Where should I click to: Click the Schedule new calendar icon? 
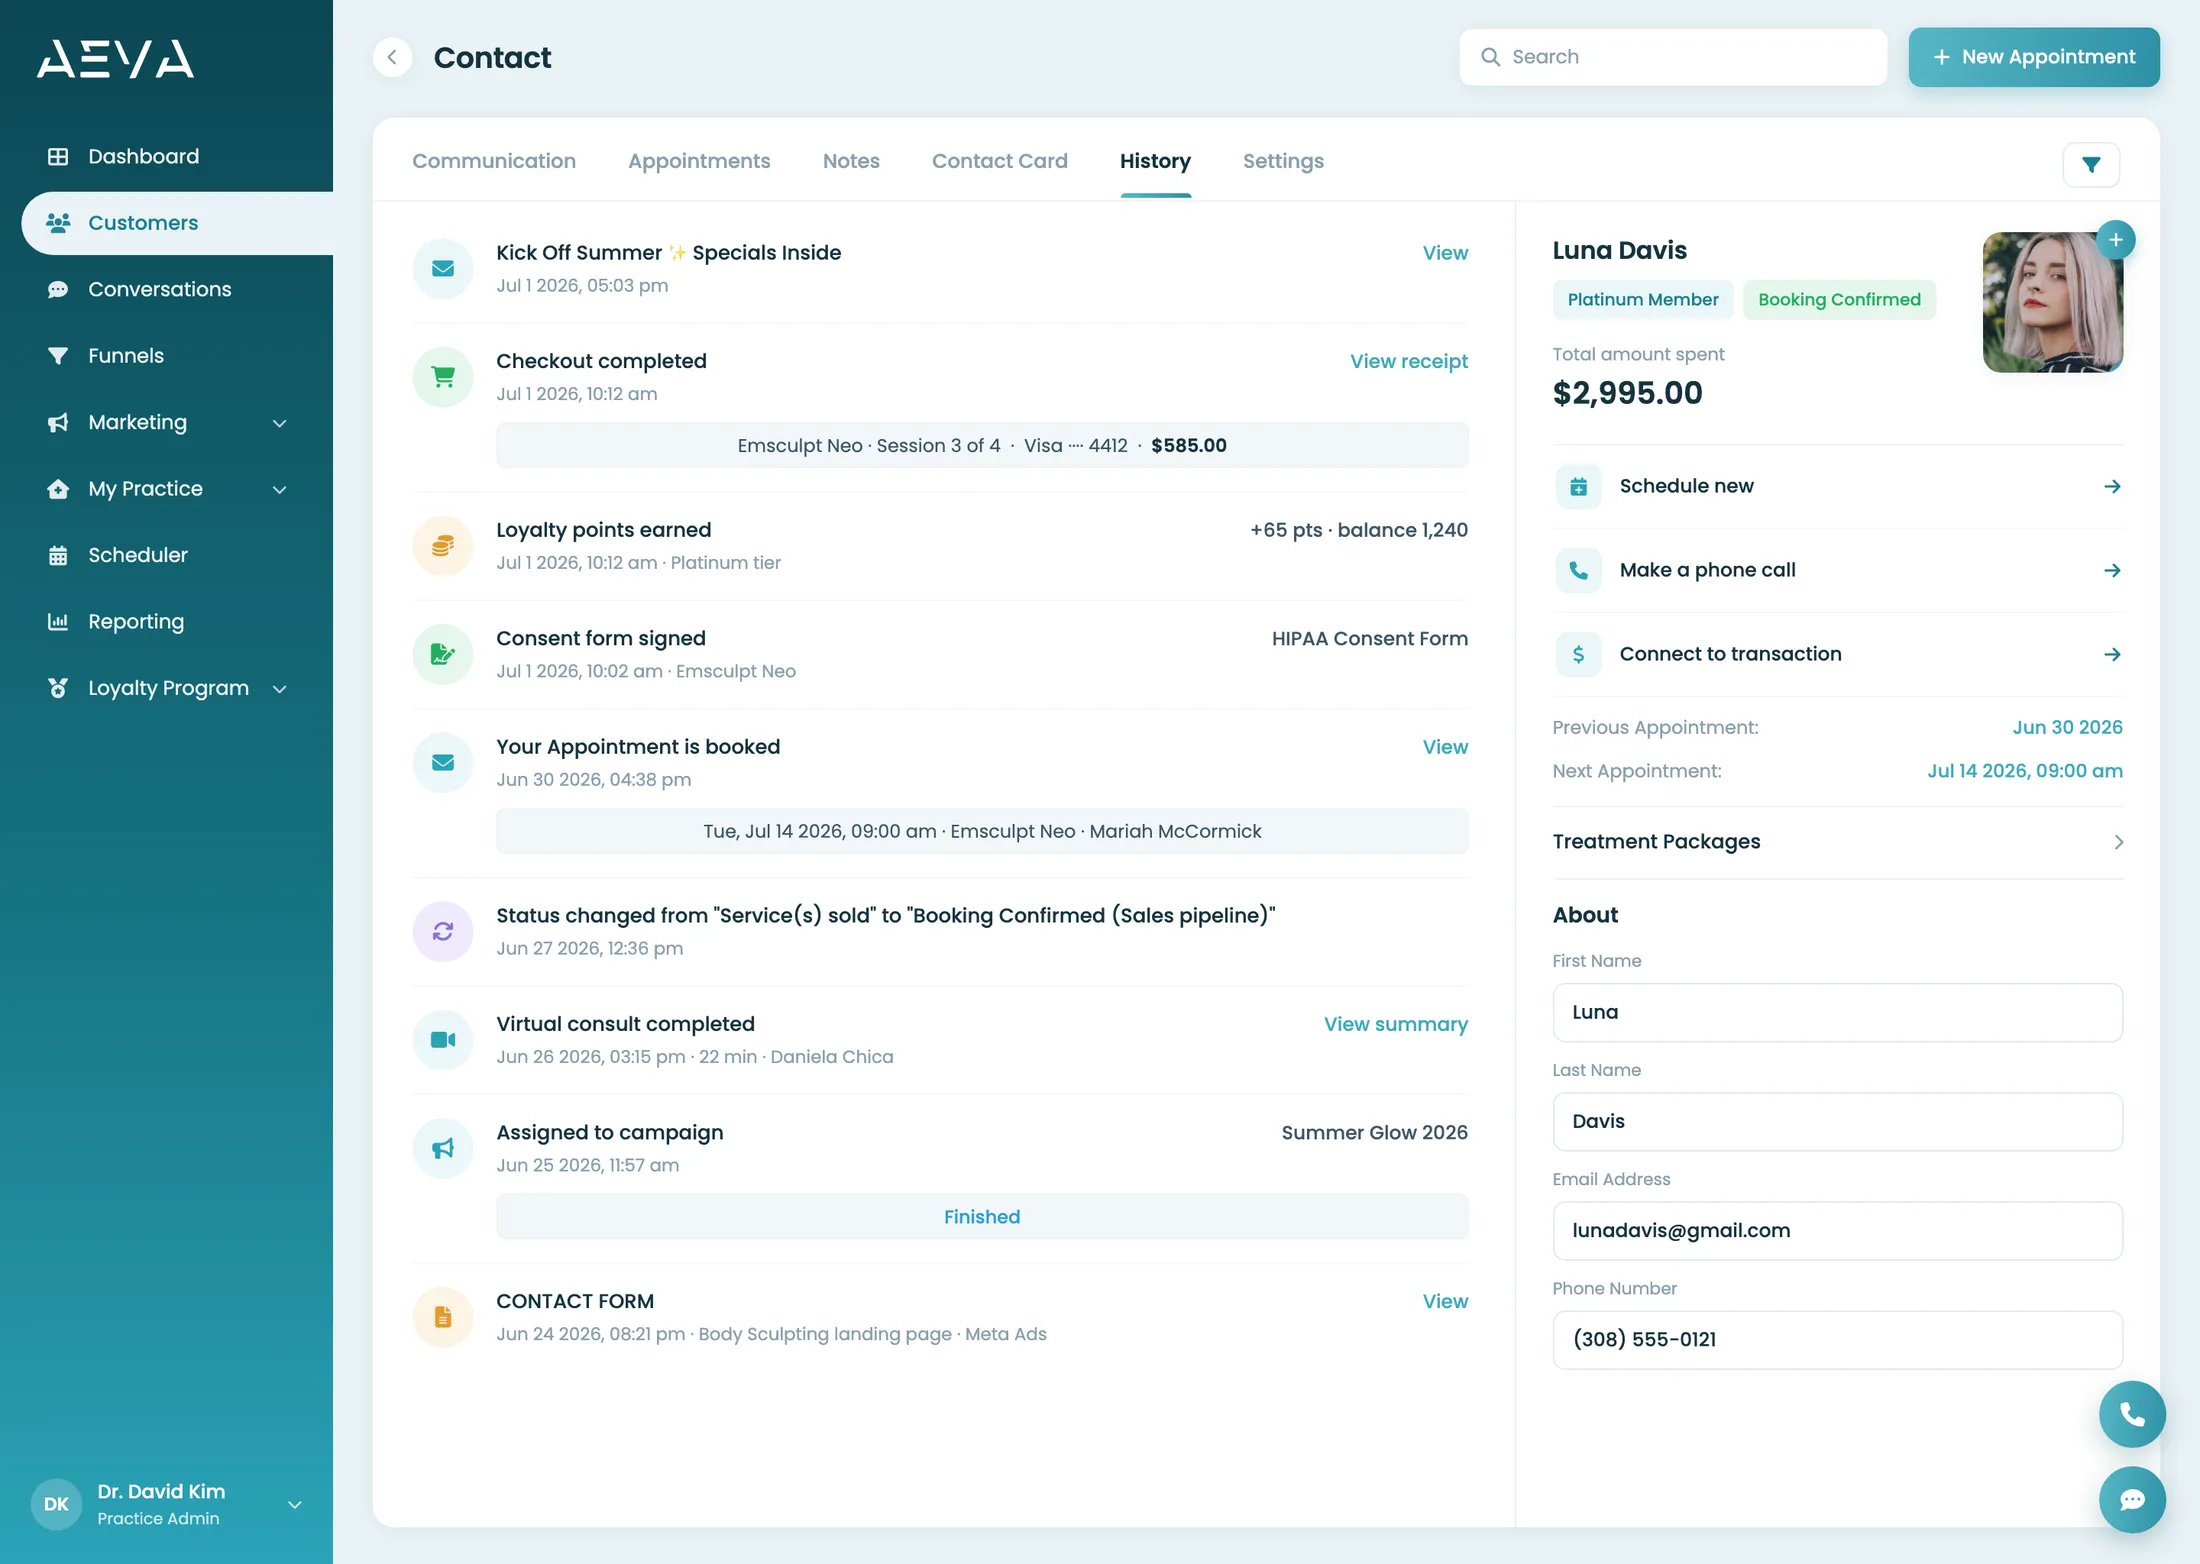pyautogui.click(x=1578, y=487)
